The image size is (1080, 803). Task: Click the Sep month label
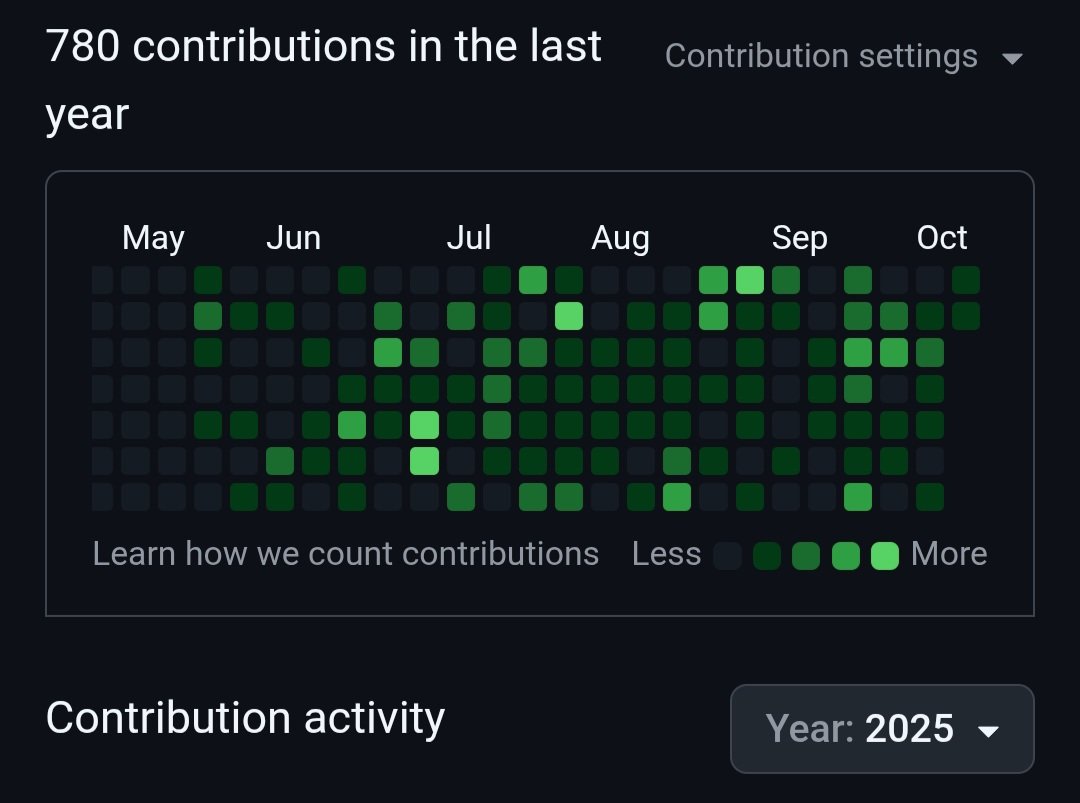tap(799, 238)
